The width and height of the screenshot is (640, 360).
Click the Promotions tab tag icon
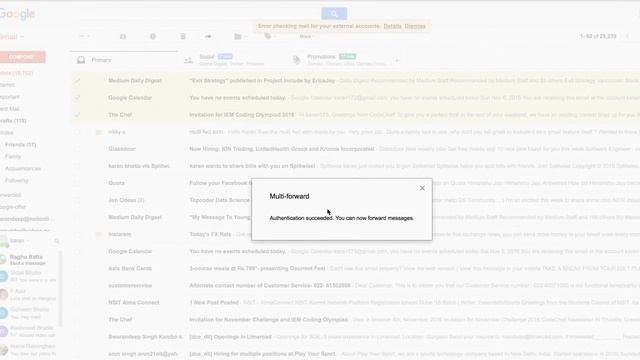296,60
